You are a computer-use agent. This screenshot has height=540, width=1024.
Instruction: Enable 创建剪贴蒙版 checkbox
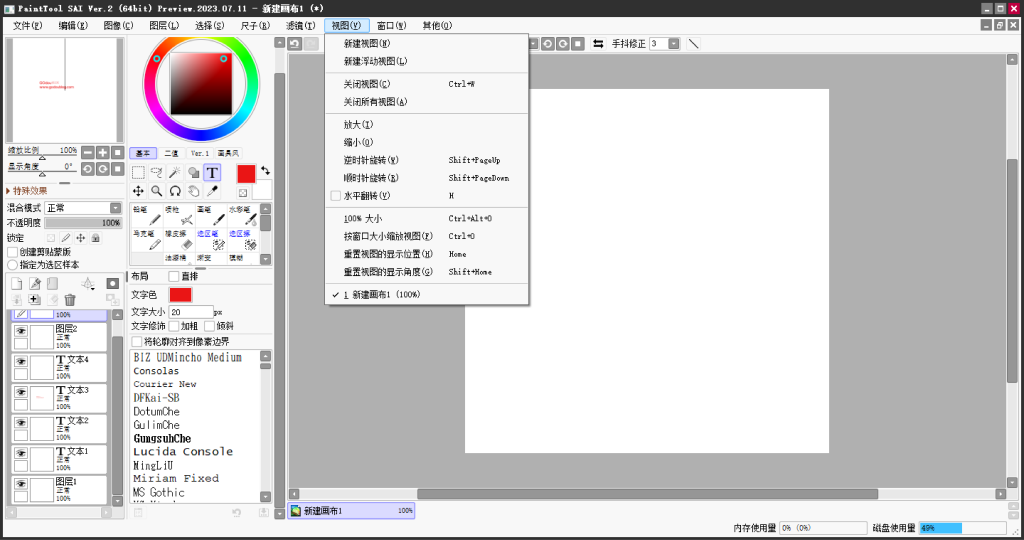click(x=12, y=252)
